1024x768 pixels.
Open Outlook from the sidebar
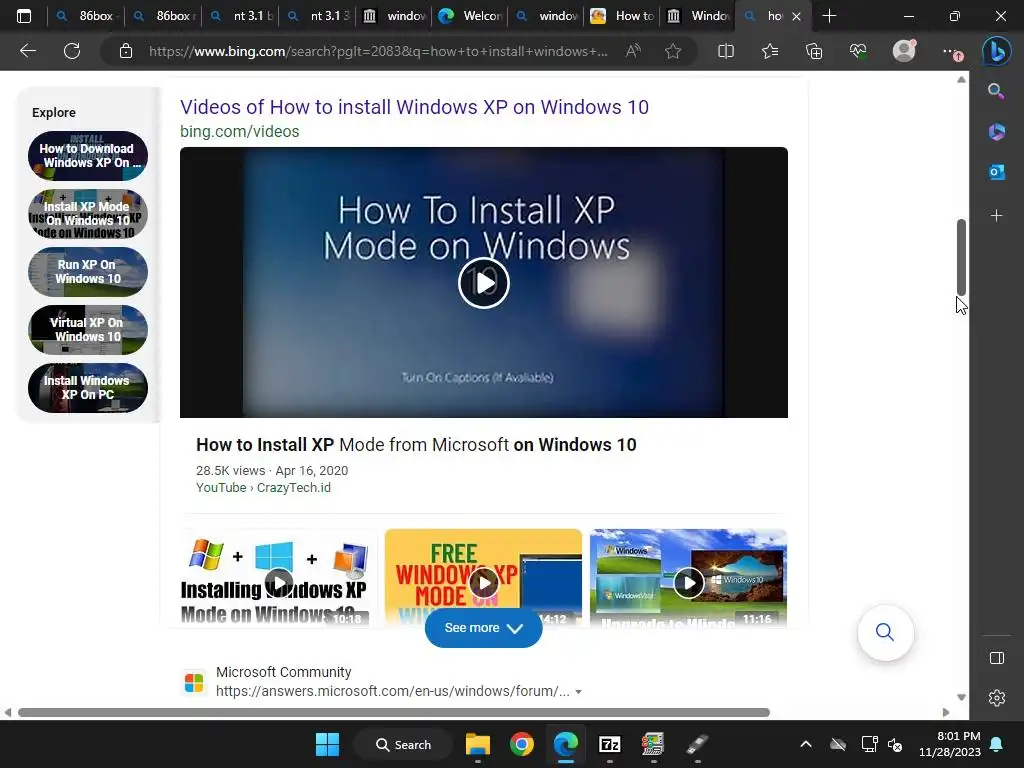[x=996, y=172]
